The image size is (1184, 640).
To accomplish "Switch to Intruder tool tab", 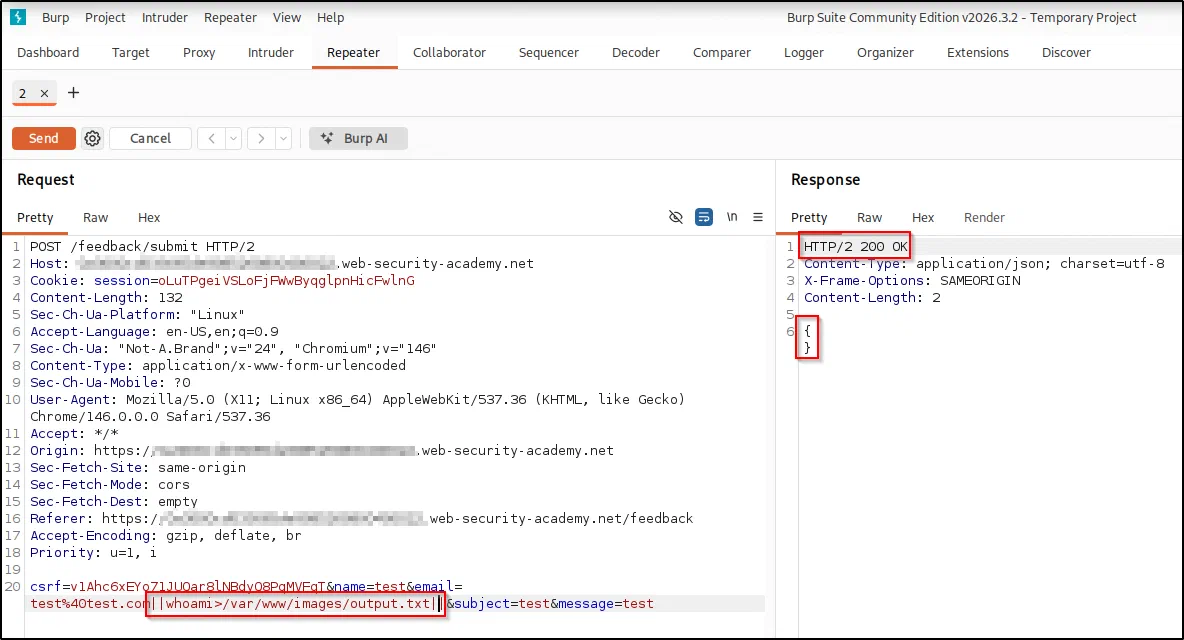I will [270, 52].
